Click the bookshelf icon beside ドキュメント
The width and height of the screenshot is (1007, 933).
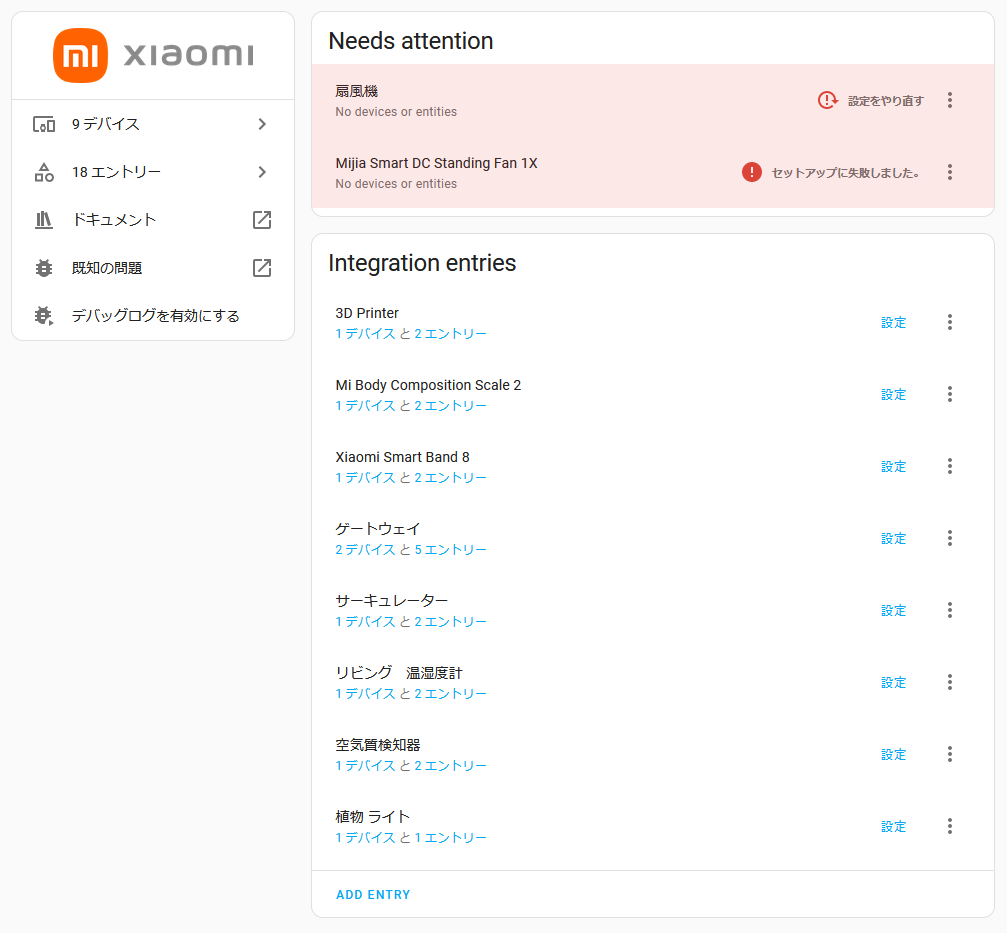pyautogui.click(x=44, y=220)
